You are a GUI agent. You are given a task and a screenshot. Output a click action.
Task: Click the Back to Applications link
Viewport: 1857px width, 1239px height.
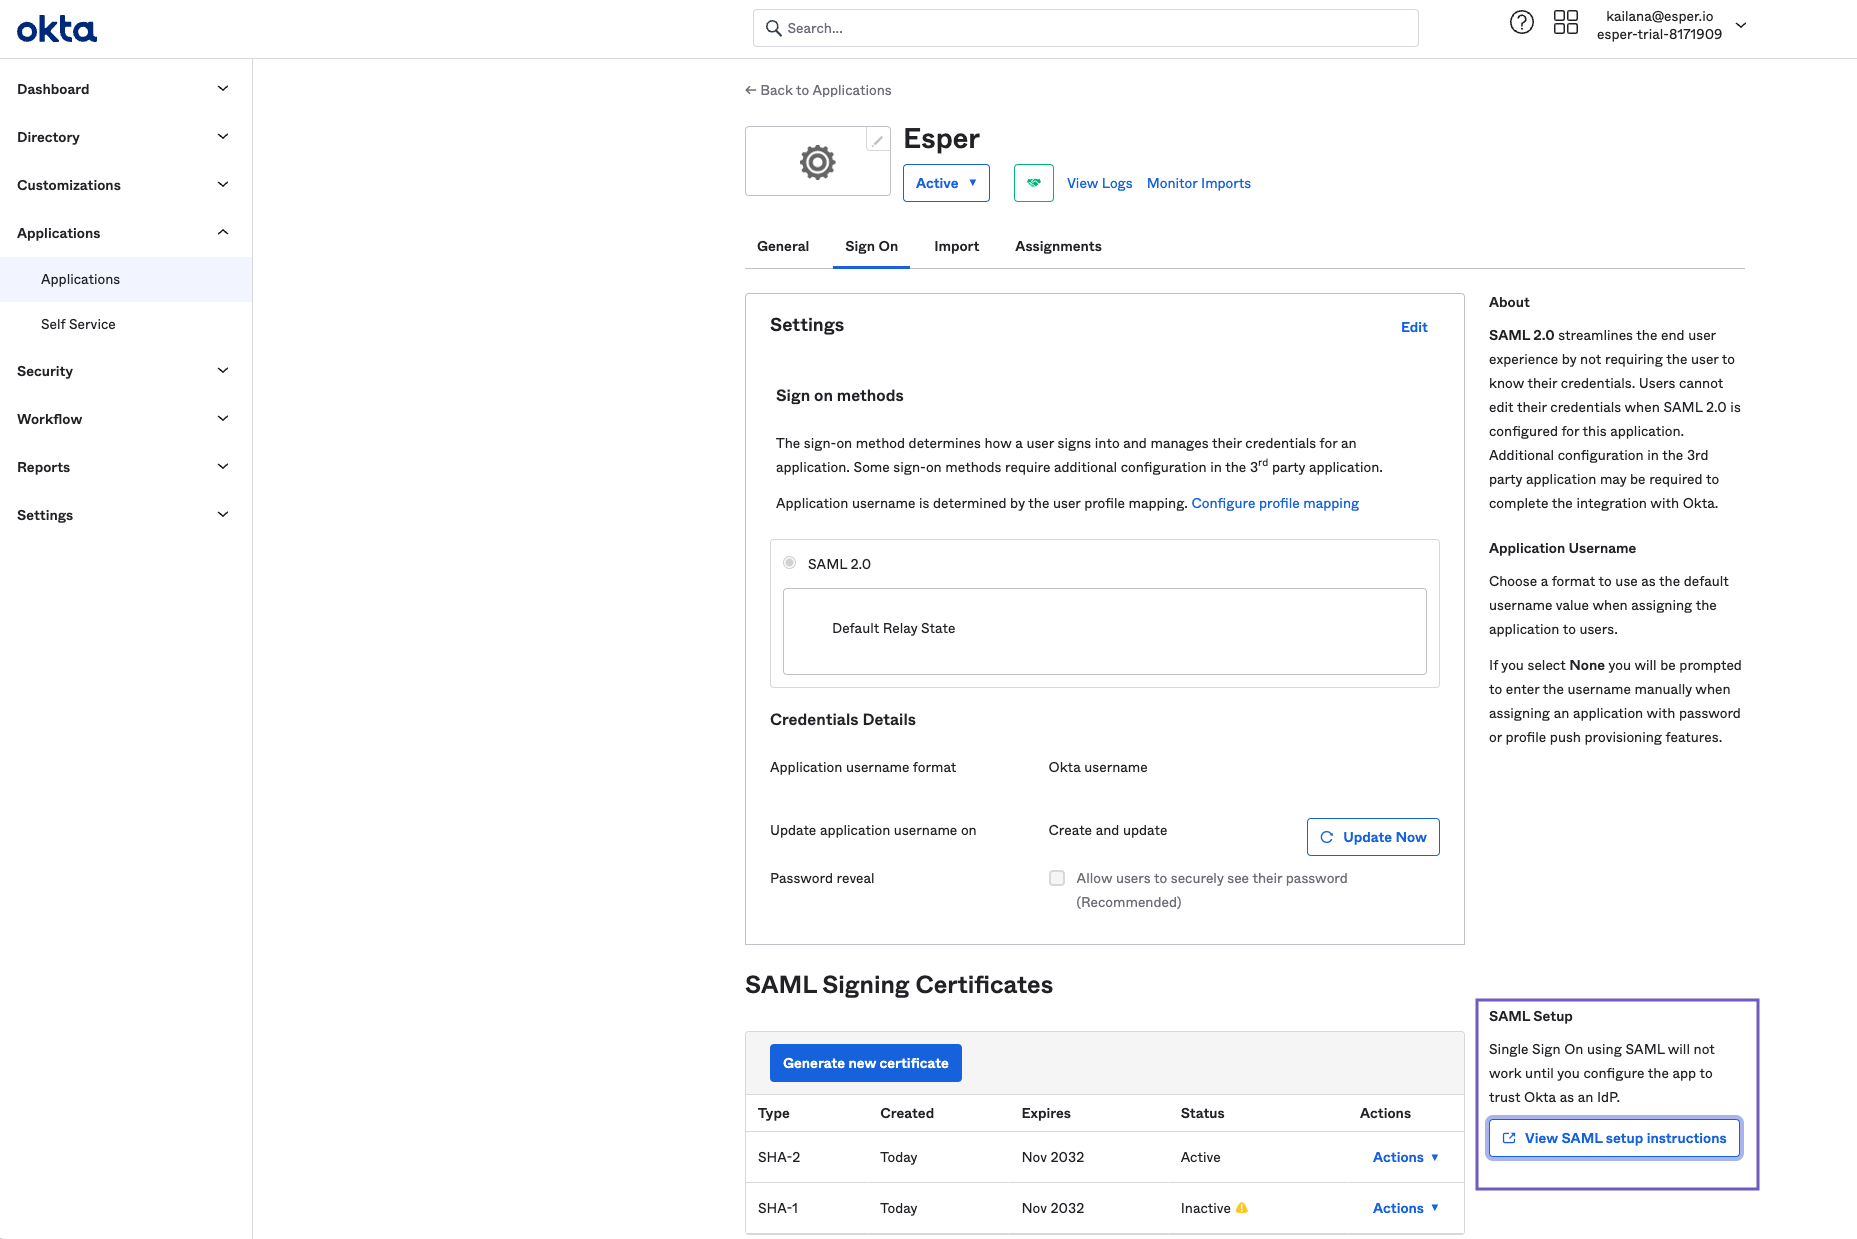(818, 90)
